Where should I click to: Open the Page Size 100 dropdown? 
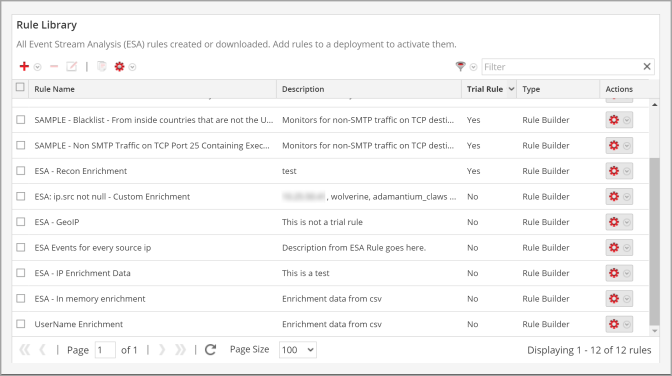[297, 350]
